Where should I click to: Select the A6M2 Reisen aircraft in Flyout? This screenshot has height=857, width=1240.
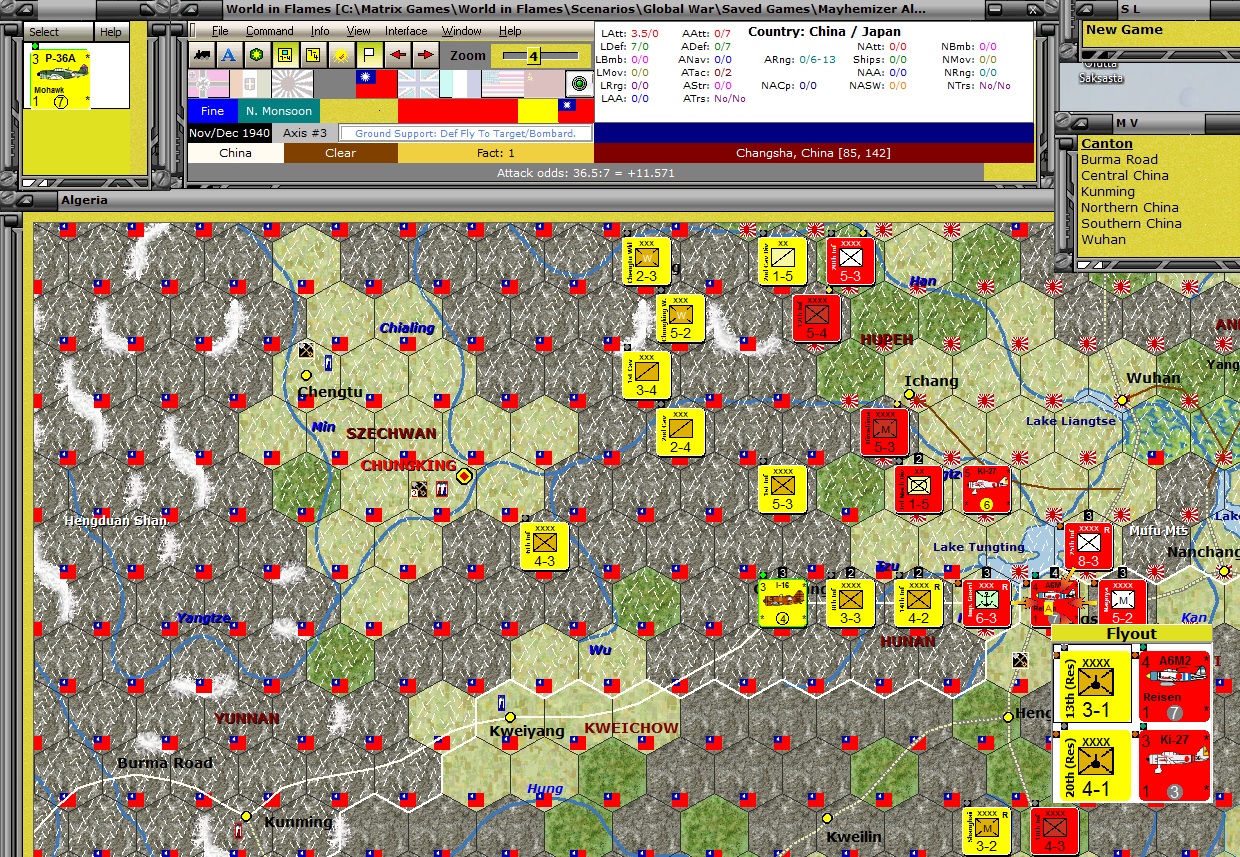click(1174, 686)
